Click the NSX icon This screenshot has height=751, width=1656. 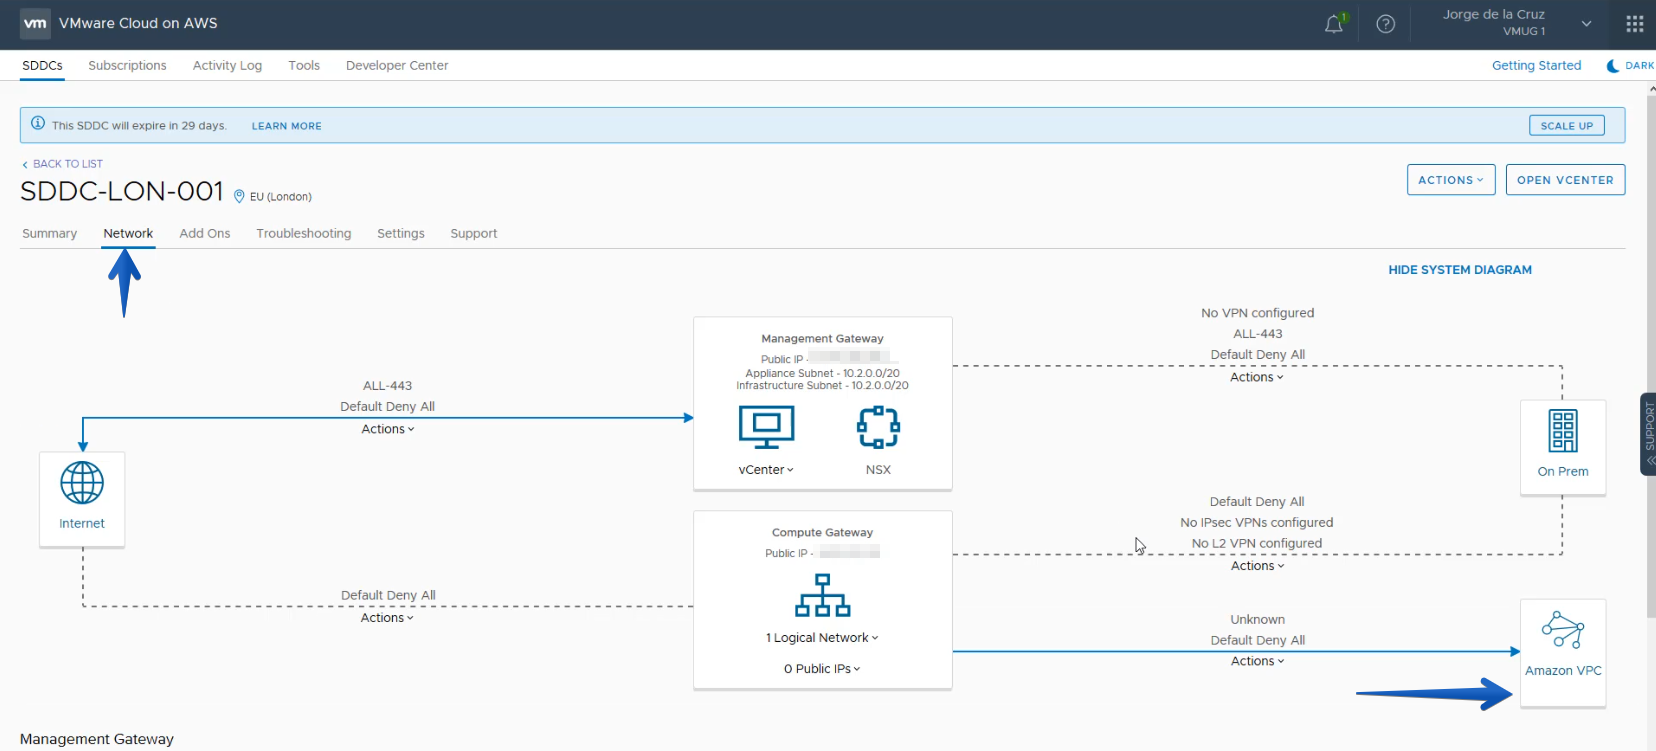coord(878,427)
